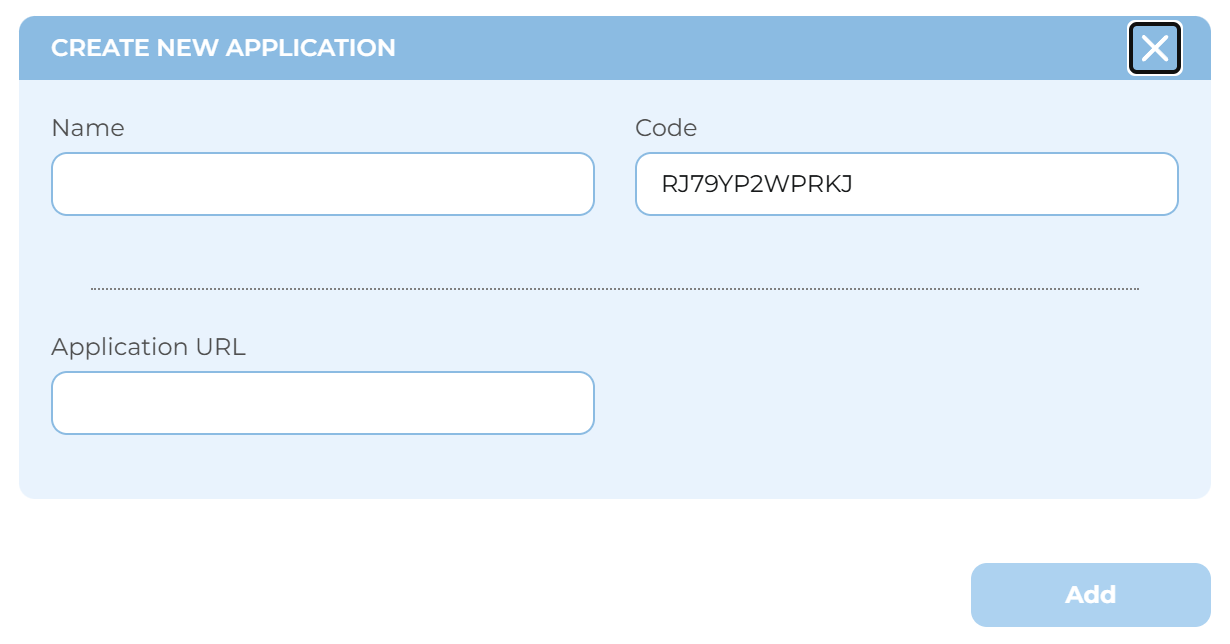Click the Application URL label
Image resolution: width=1230 pixels, height=644 pixels.
click(148, 347)
